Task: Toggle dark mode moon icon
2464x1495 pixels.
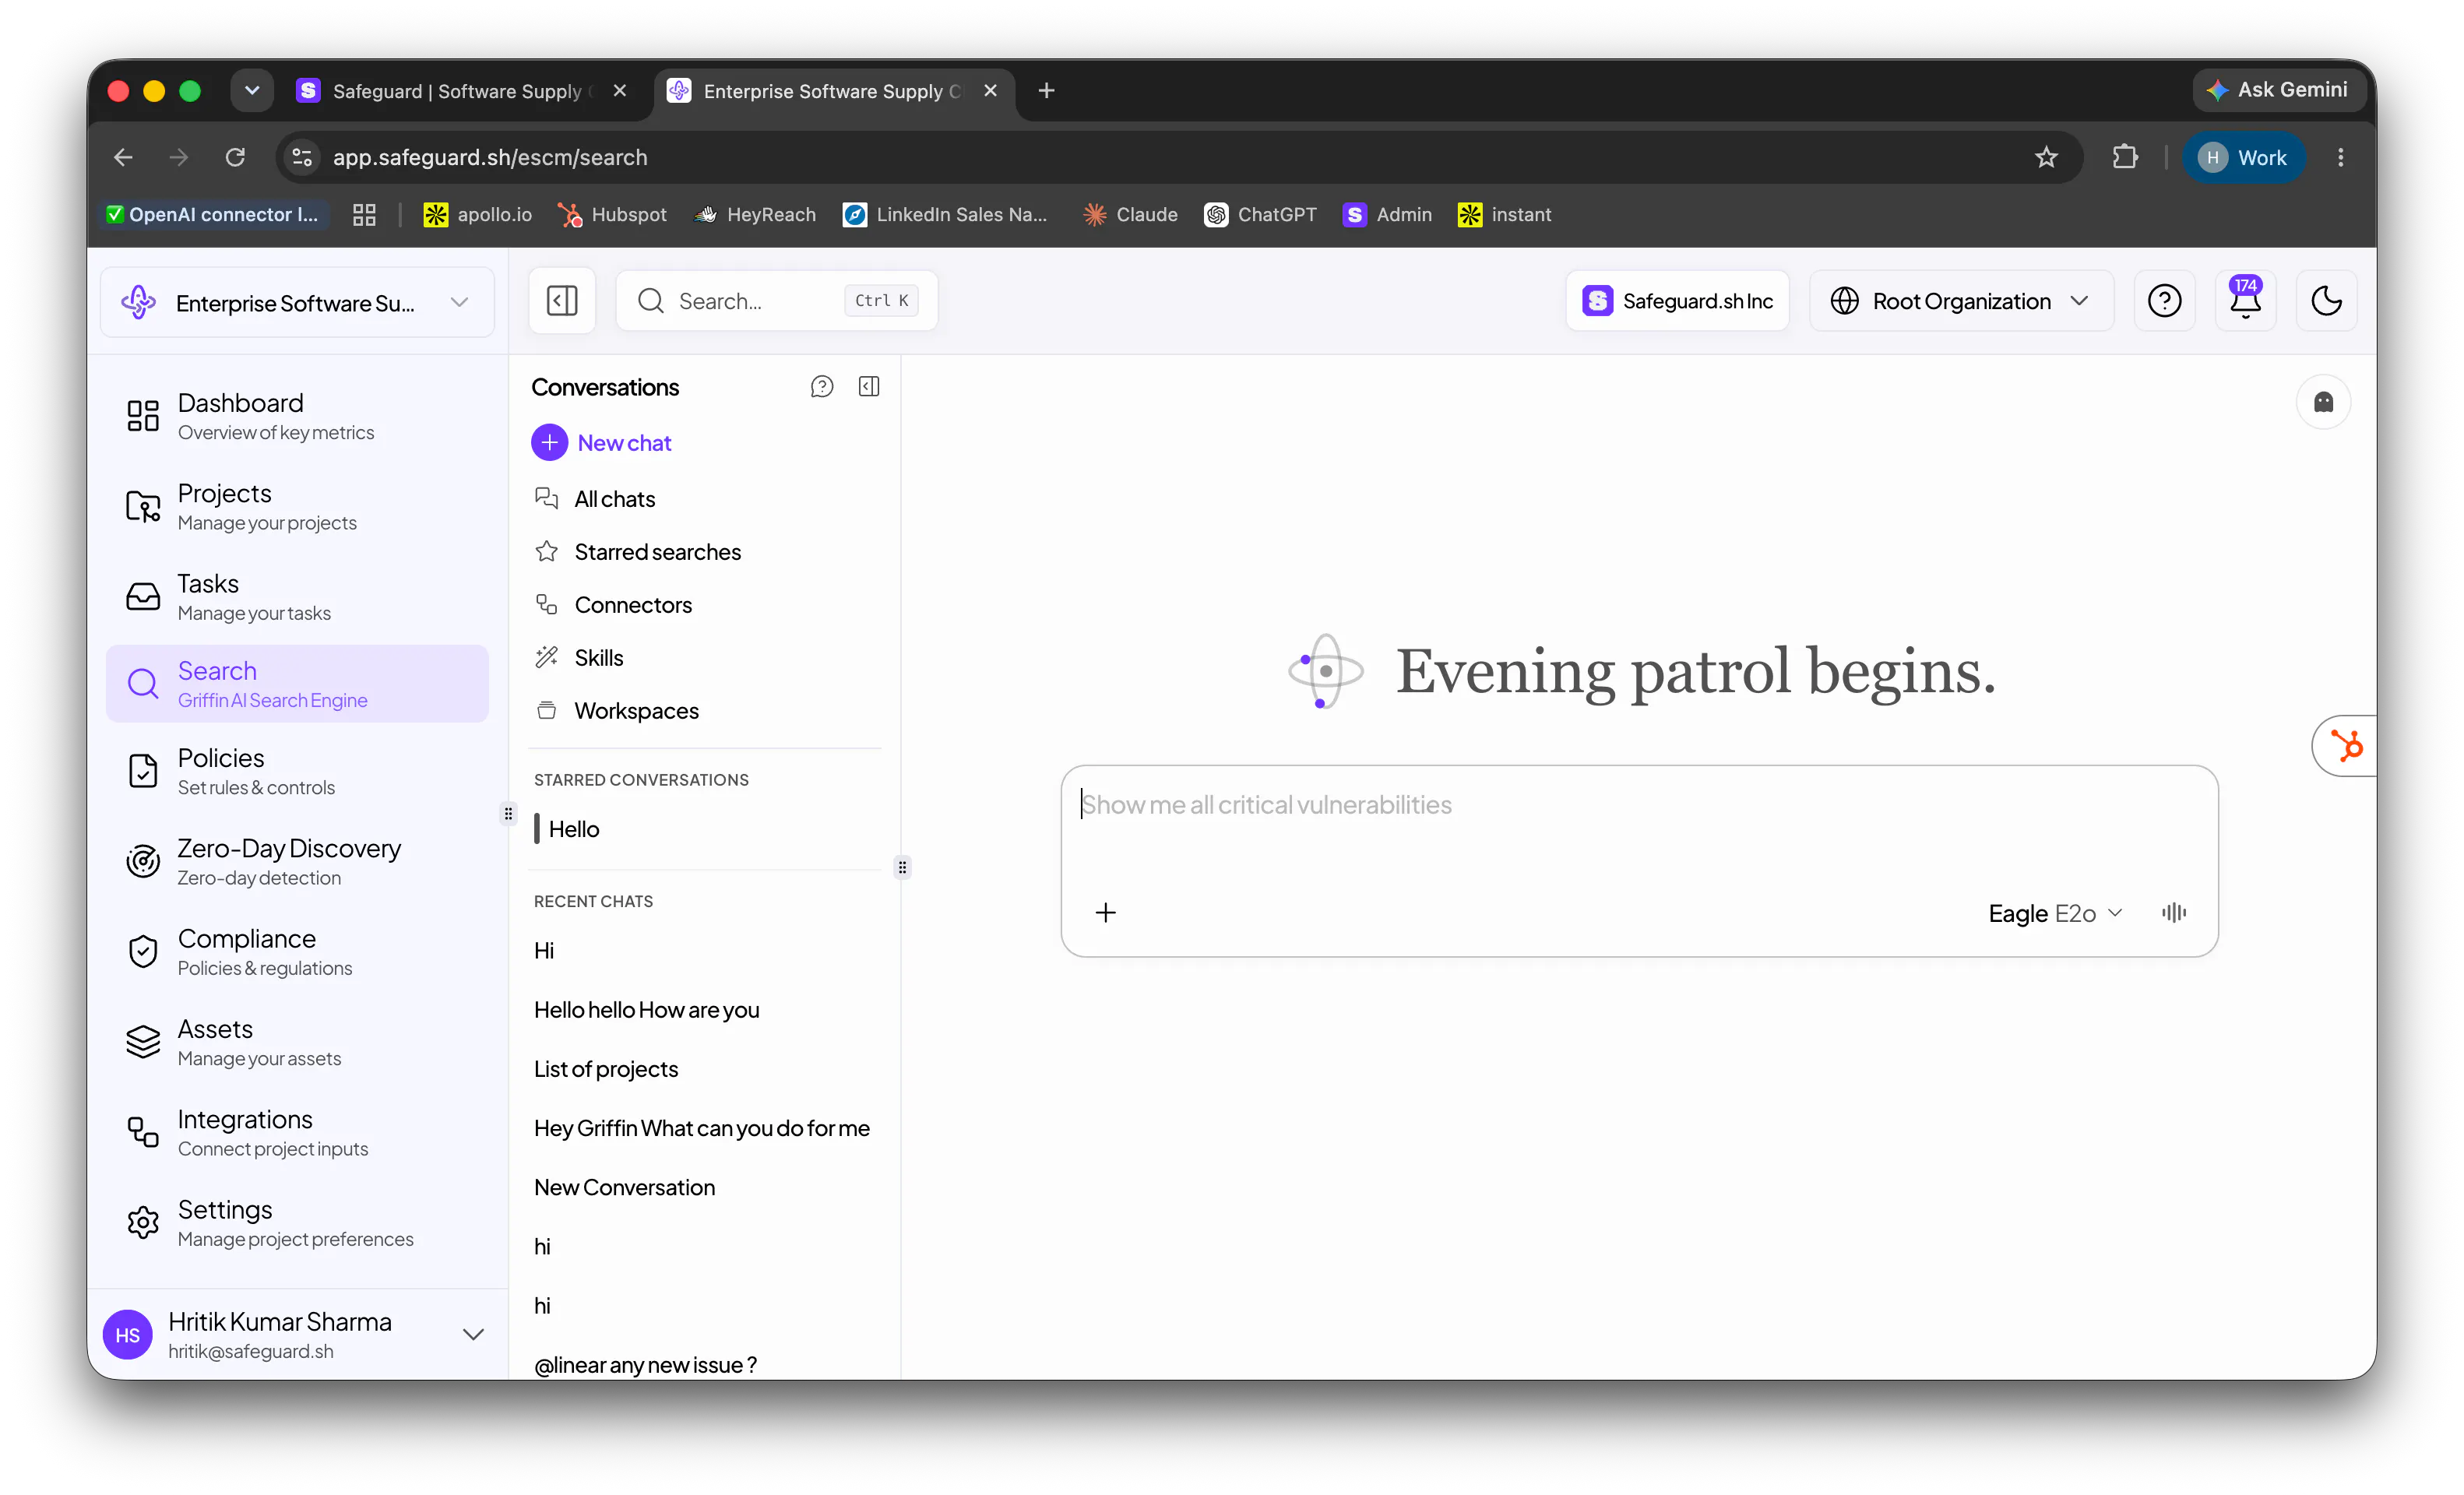Action: click(x=2326, y=300)
